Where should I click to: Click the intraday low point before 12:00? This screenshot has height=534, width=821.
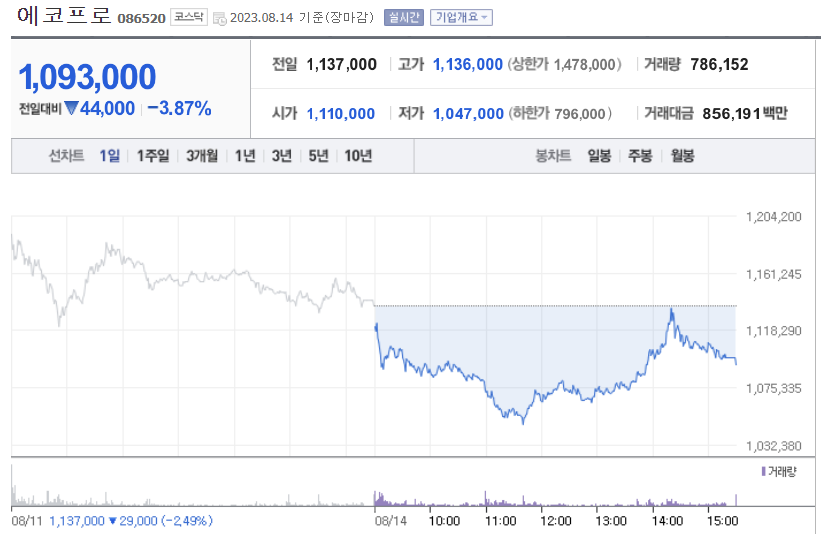click(x=523, y=422)
